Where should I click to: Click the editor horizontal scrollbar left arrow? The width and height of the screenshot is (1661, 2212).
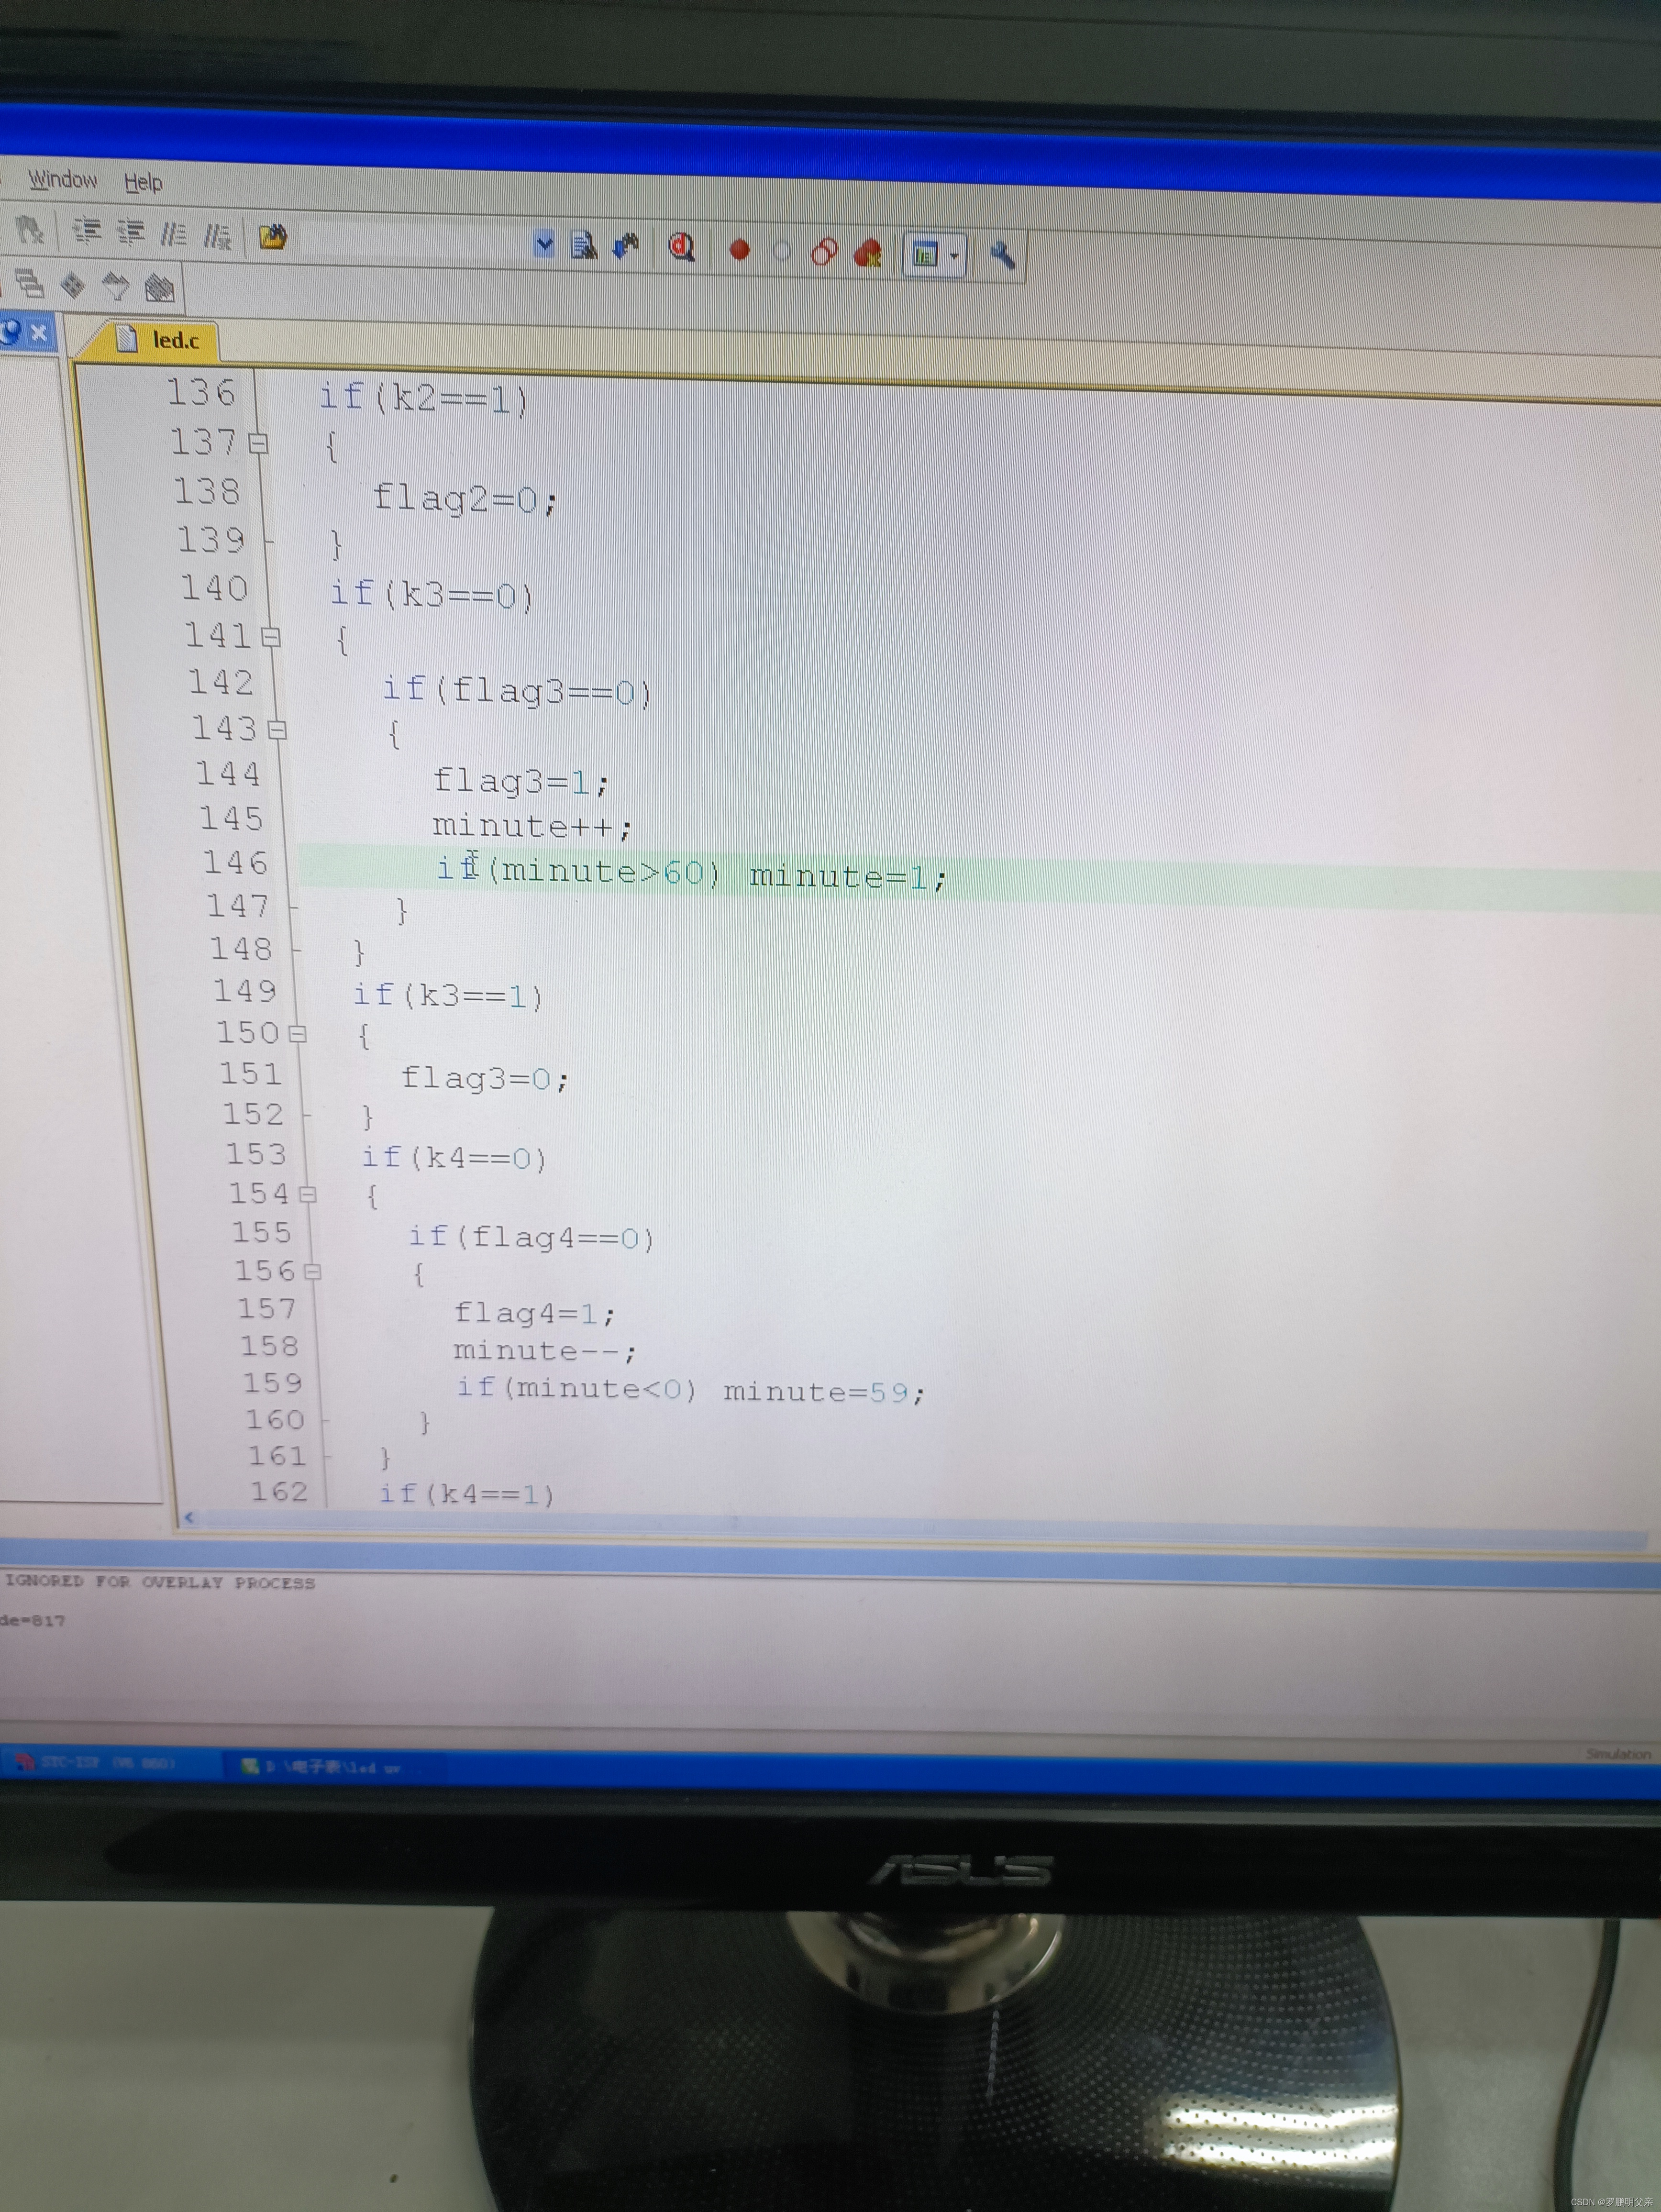190,1518
